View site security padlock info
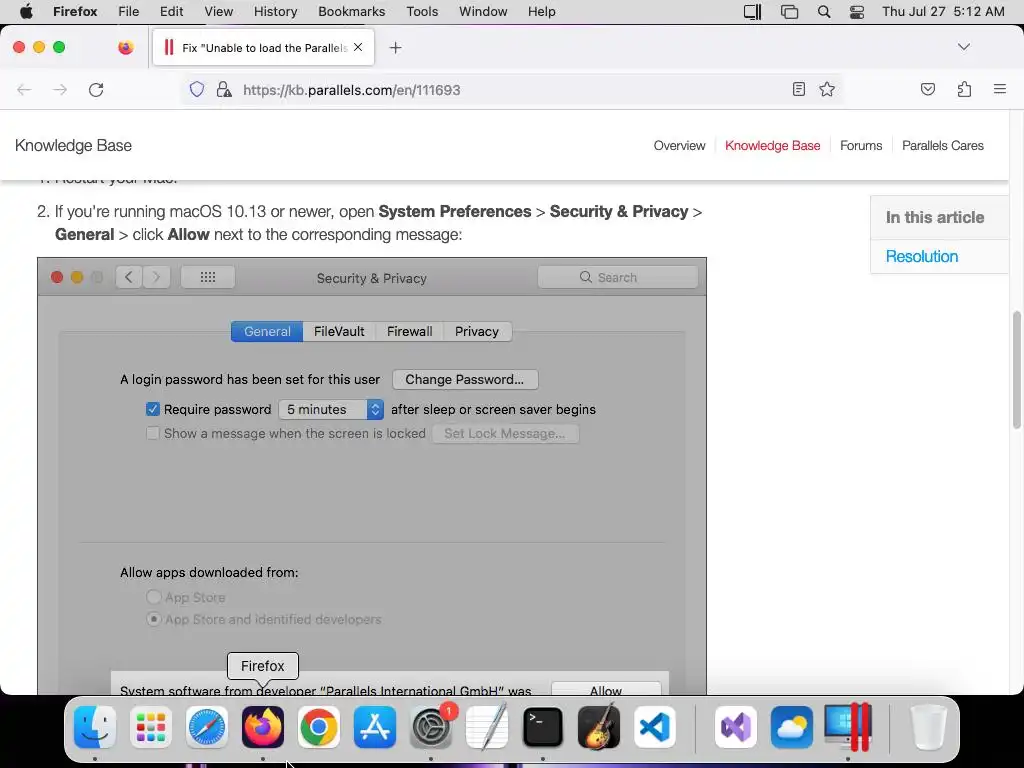 [x=224, y=89]
